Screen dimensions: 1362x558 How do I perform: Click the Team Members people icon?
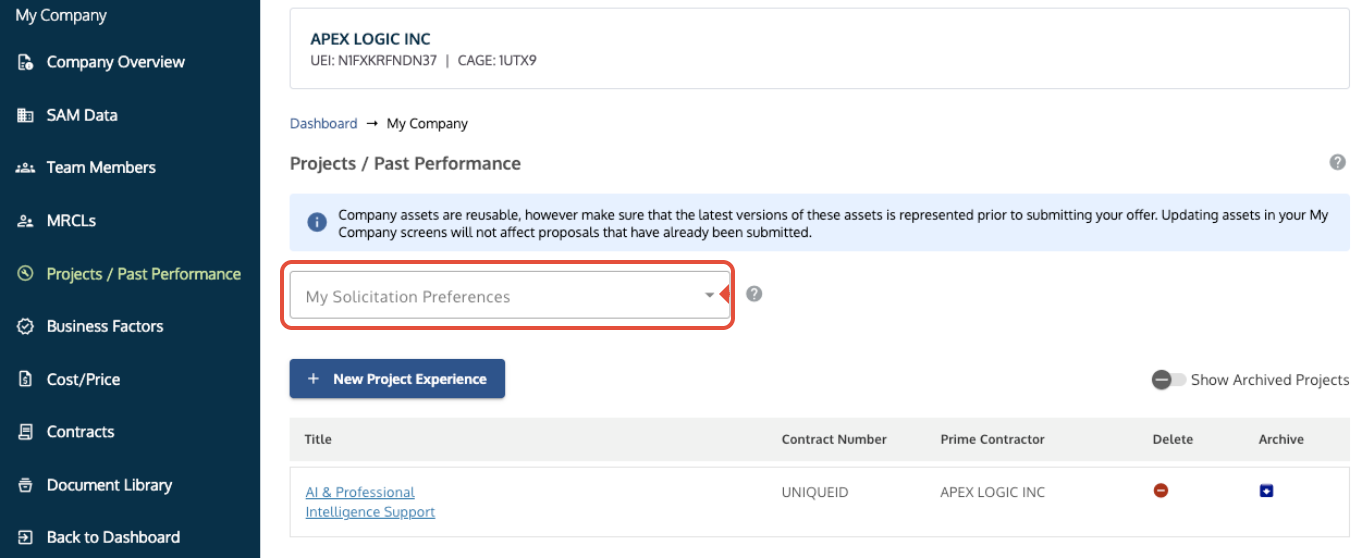point(26,168)
